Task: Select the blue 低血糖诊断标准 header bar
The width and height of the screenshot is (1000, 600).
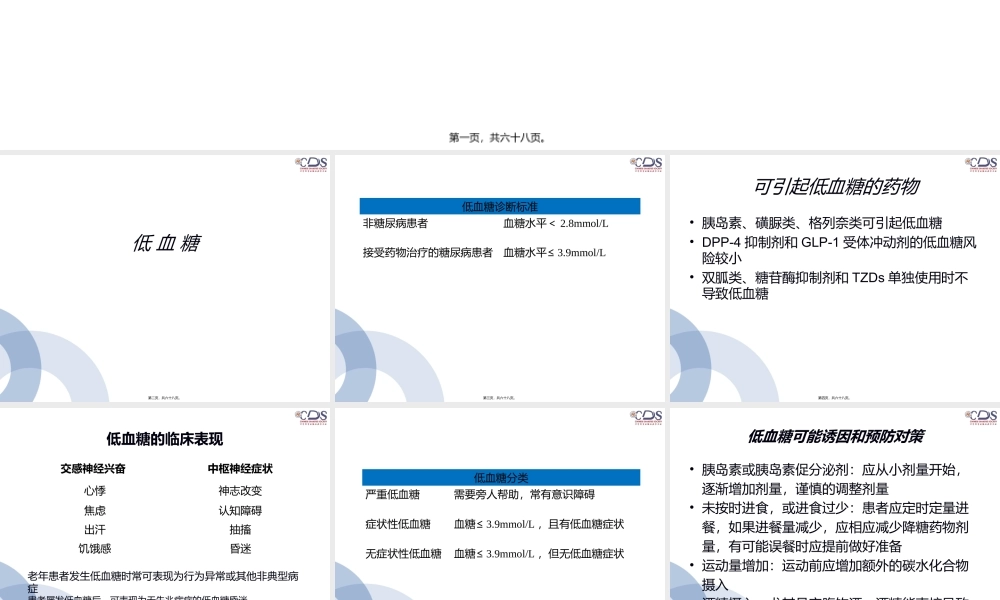Action: [500, 206]
